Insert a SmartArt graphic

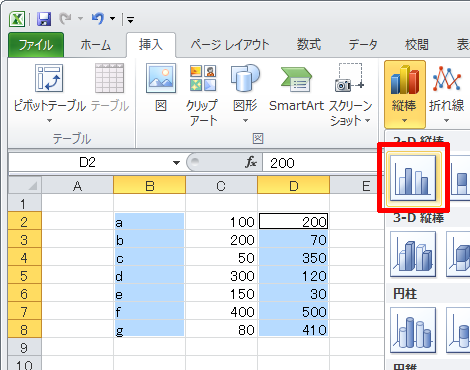click(296, 88)
